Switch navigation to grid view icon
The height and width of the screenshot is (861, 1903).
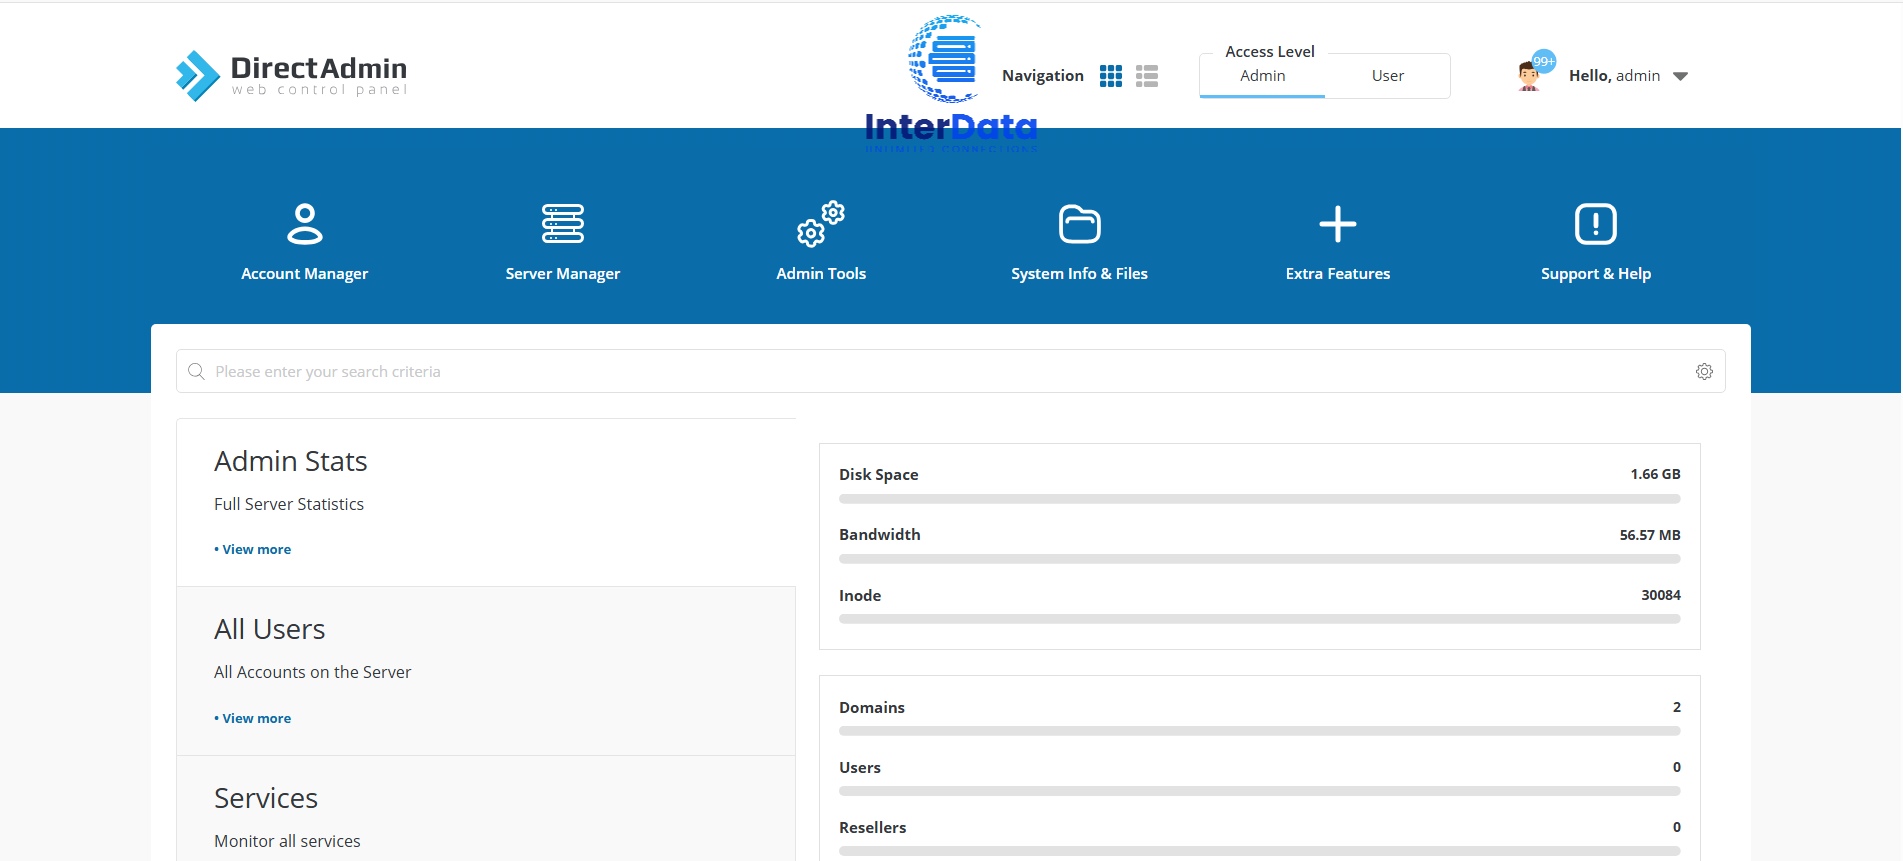pyautogui.click(x=1110, y=76)
